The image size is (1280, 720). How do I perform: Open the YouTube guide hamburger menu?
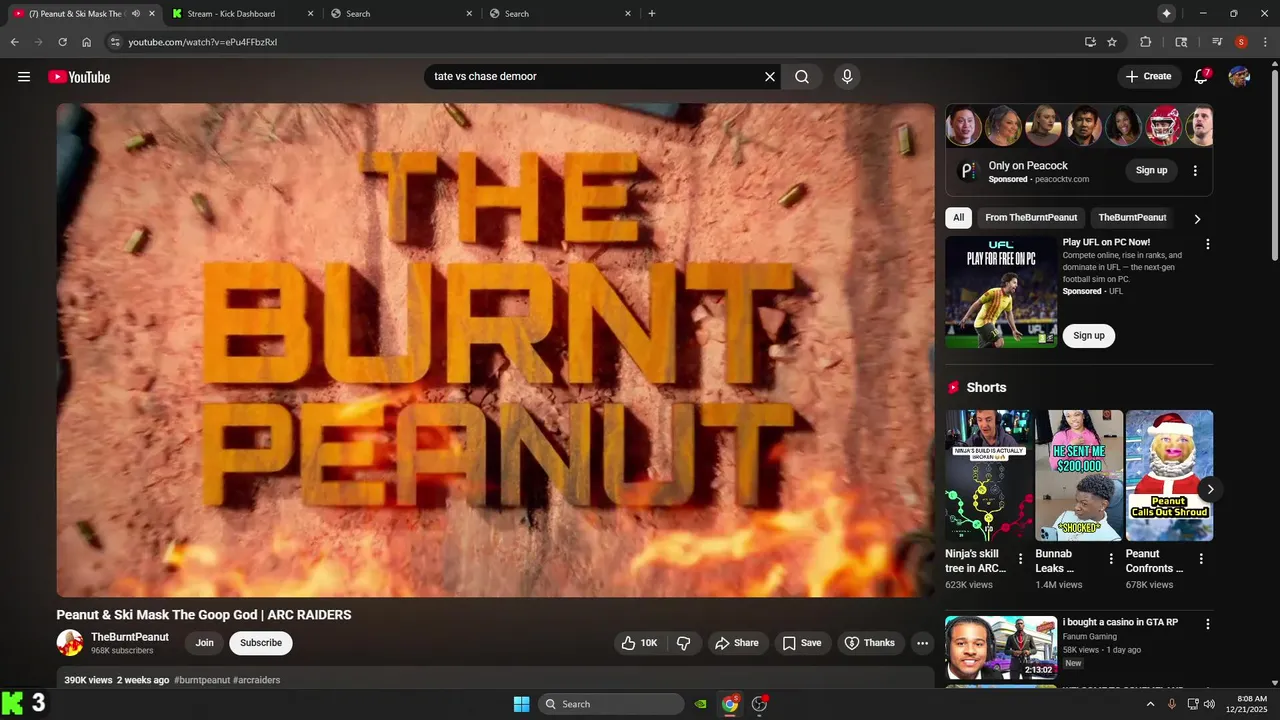[x=24, y=77]
